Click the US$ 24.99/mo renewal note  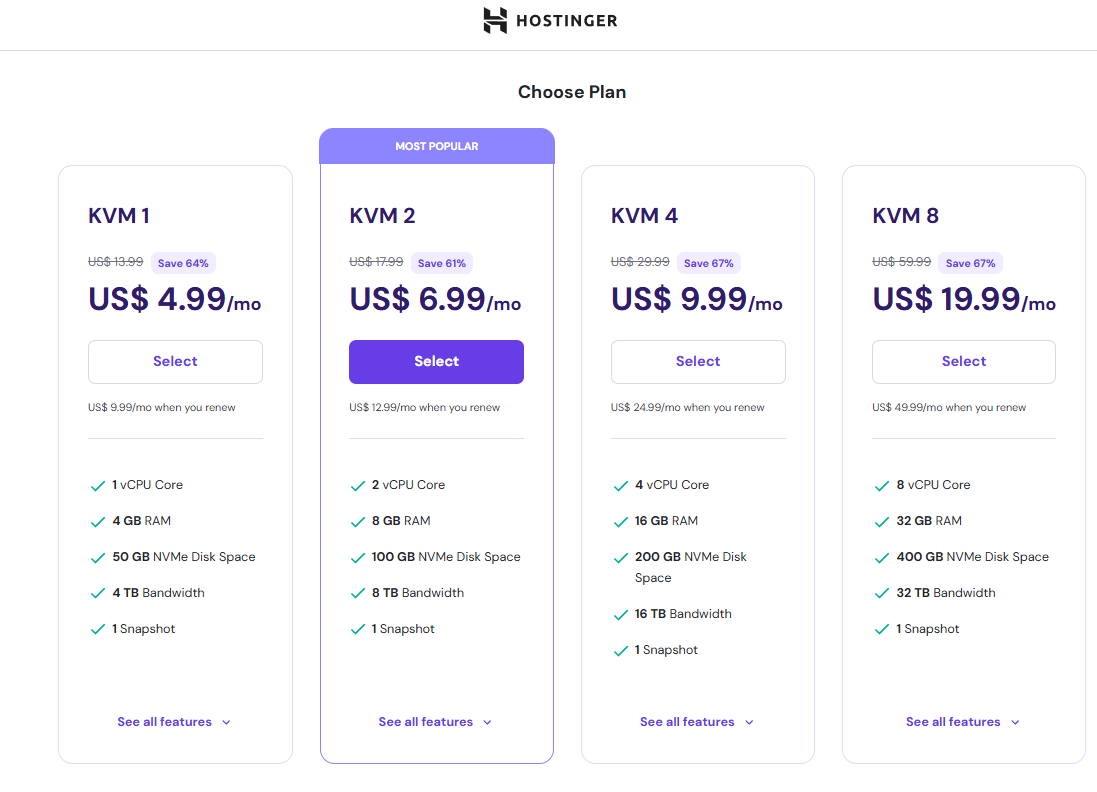tap(688, 407)
